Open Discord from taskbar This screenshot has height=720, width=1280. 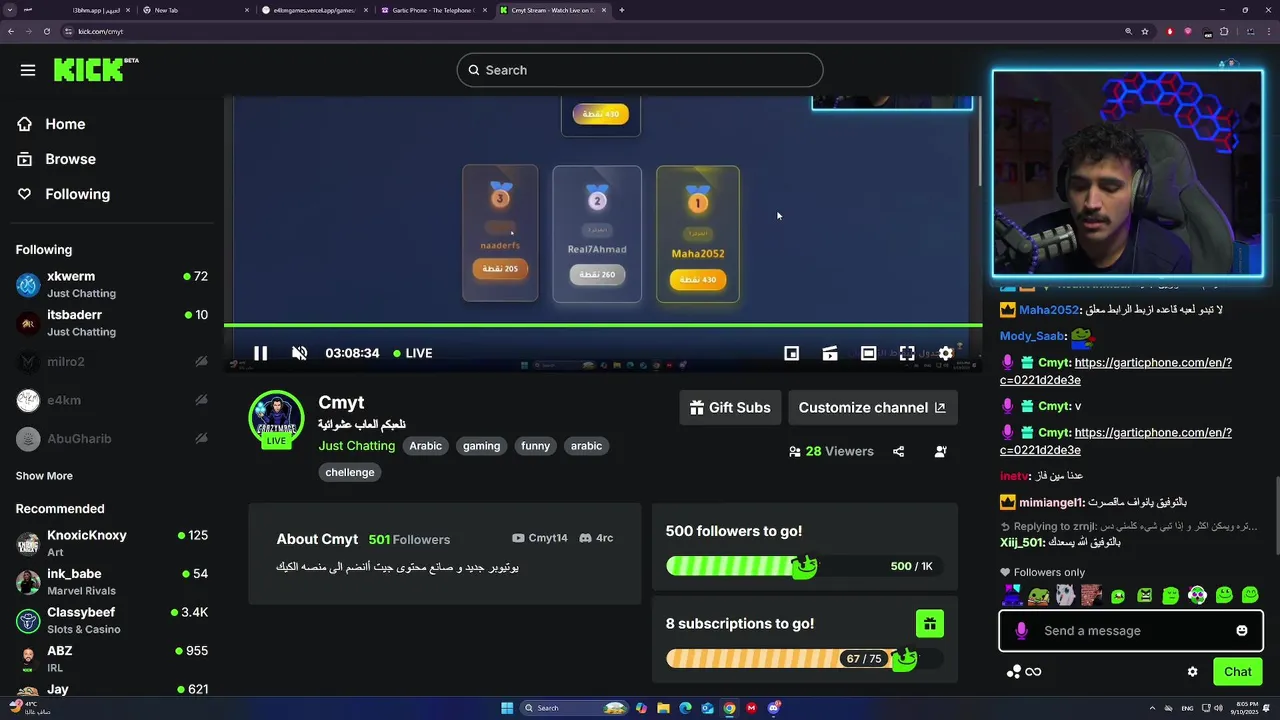774,708
